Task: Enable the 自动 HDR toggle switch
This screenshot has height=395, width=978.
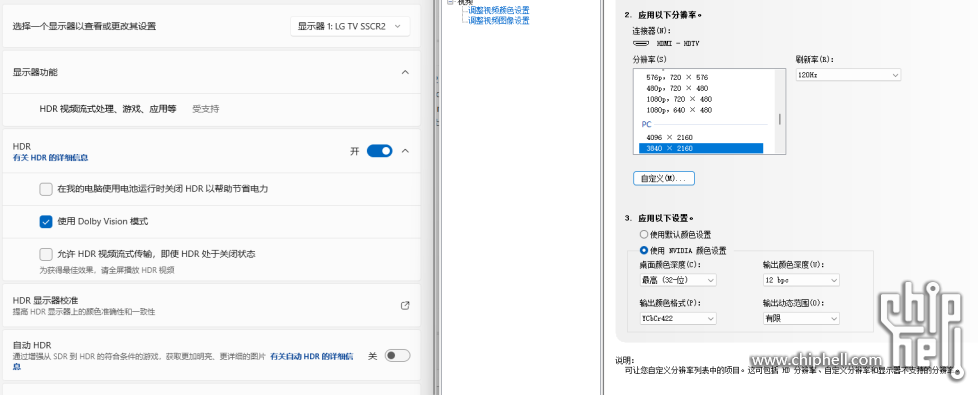Action: [x=397, y=356]
